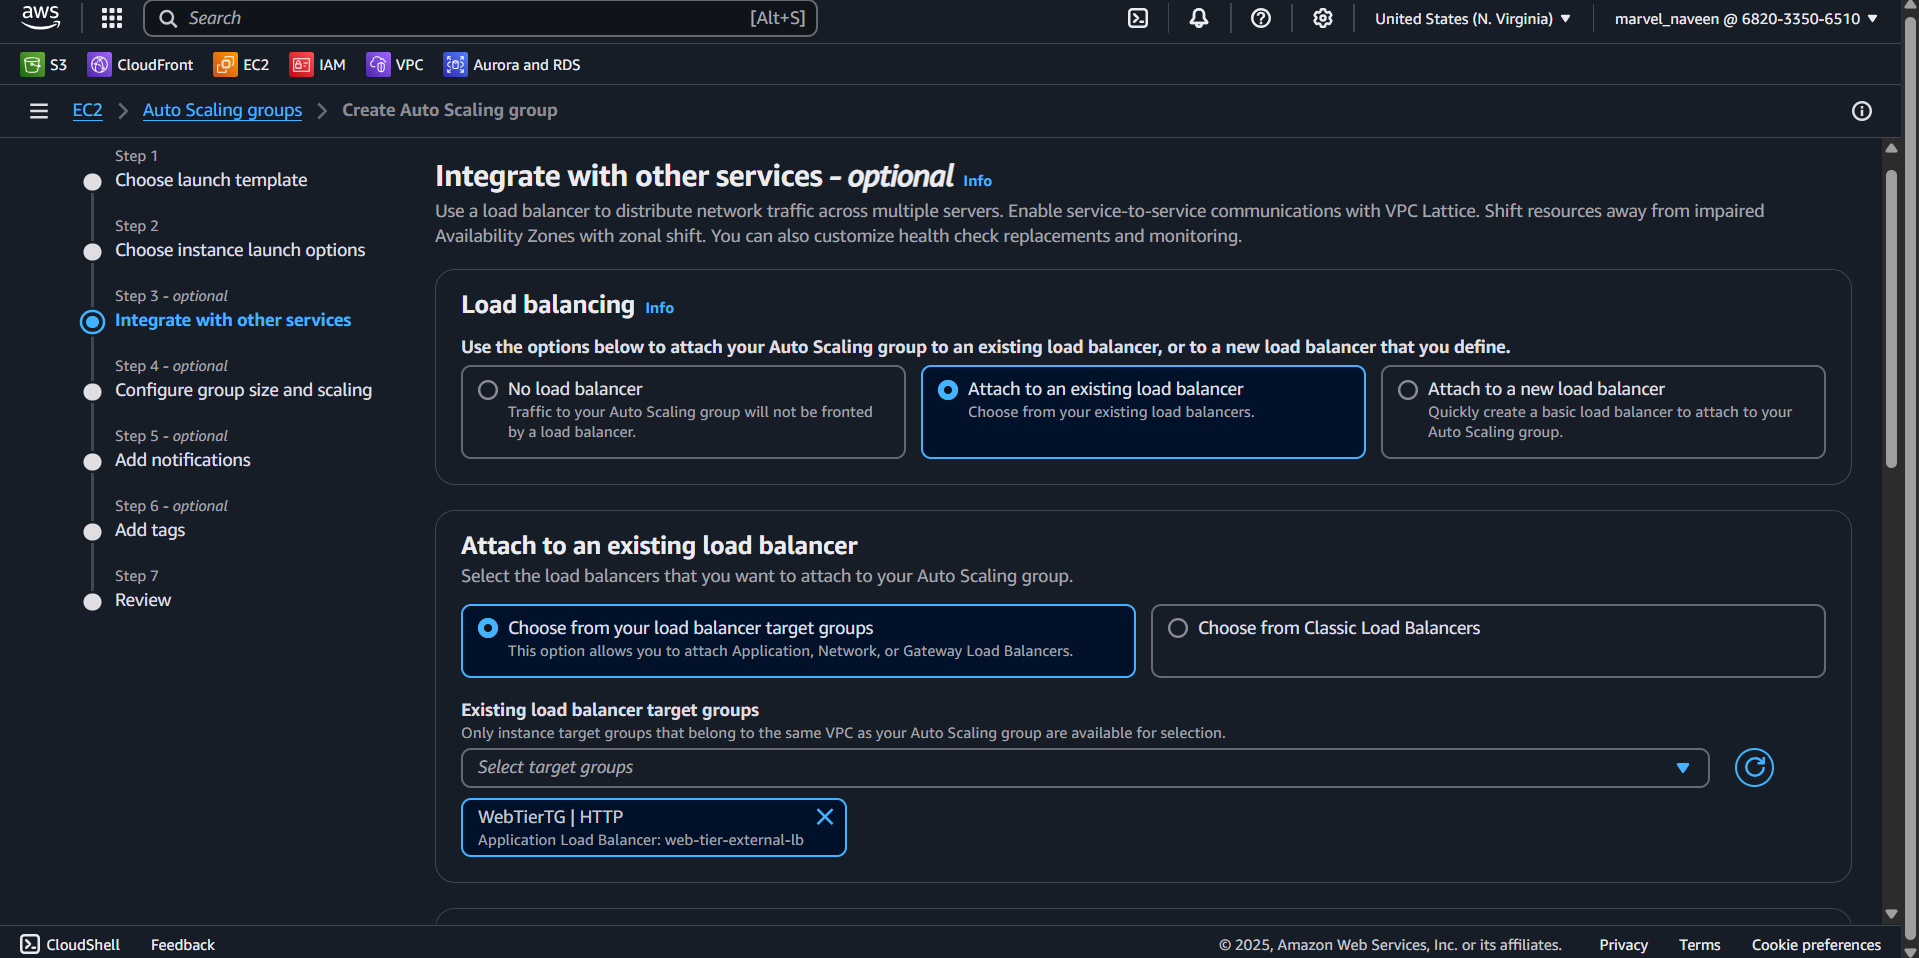Go to Step 2 Choose instance launch options

(240, 250)
